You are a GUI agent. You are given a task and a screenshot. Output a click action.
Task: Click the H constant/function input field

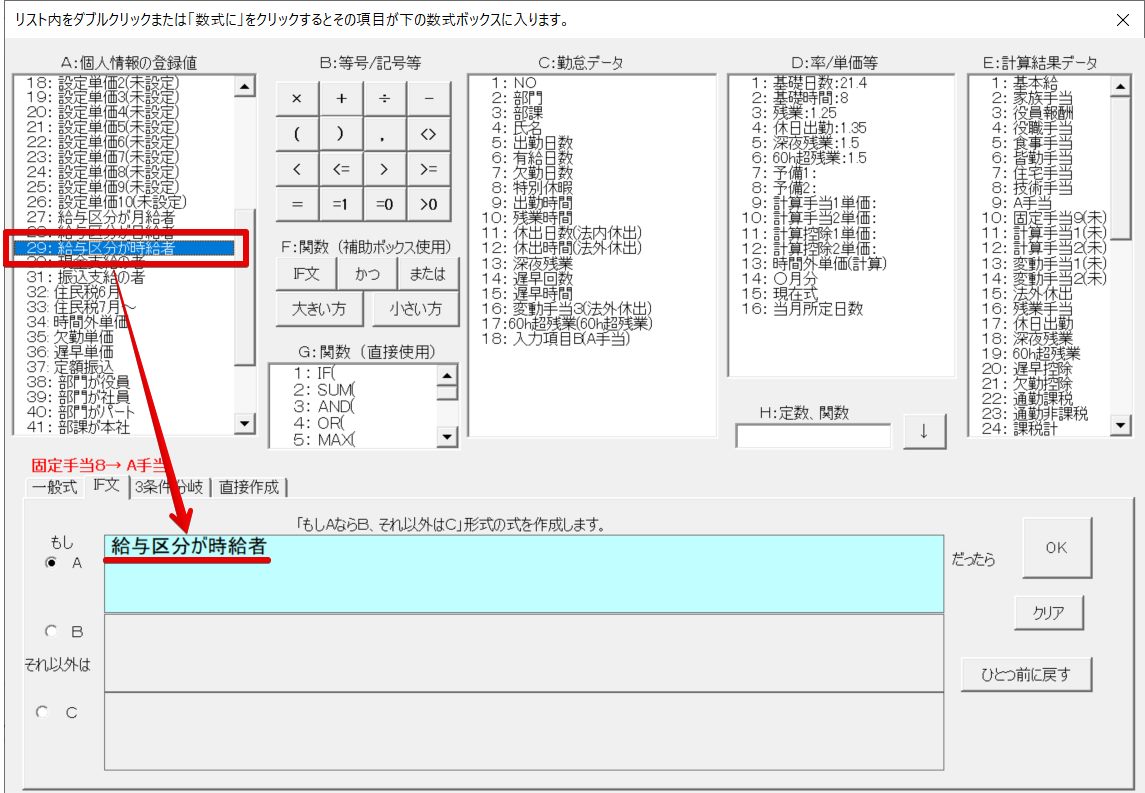[813, 436]
